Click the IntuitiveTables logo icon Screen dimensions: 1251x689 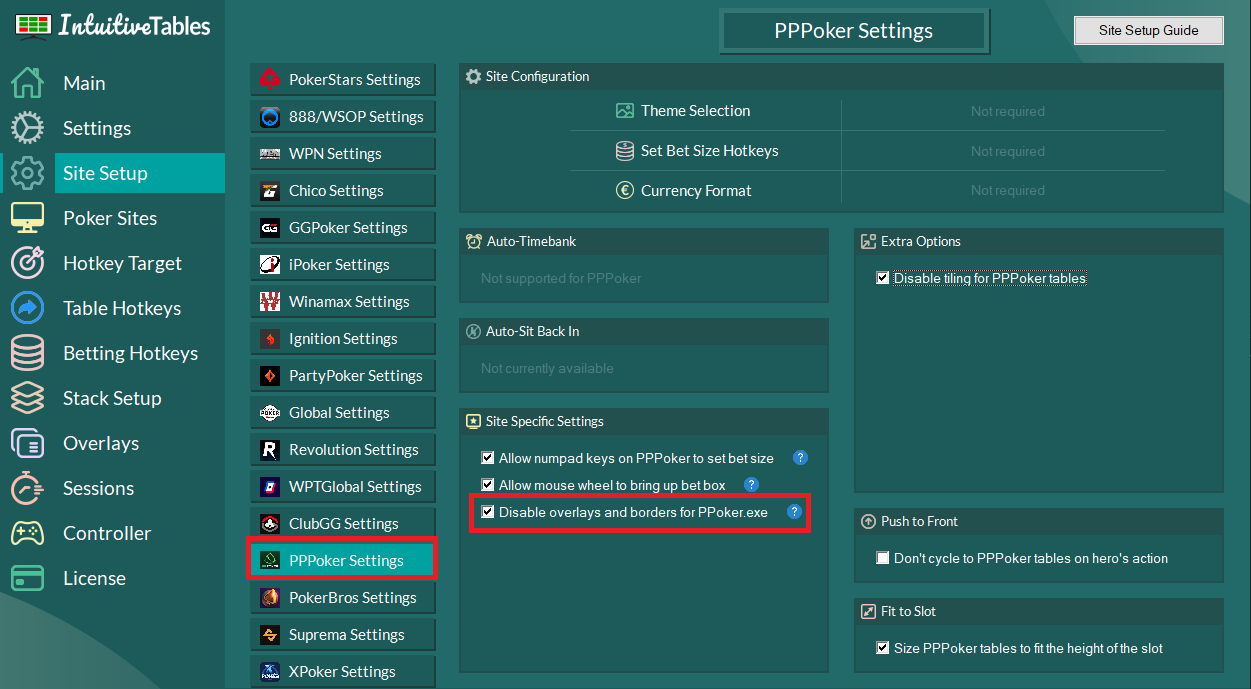click(x=33, y=25)
